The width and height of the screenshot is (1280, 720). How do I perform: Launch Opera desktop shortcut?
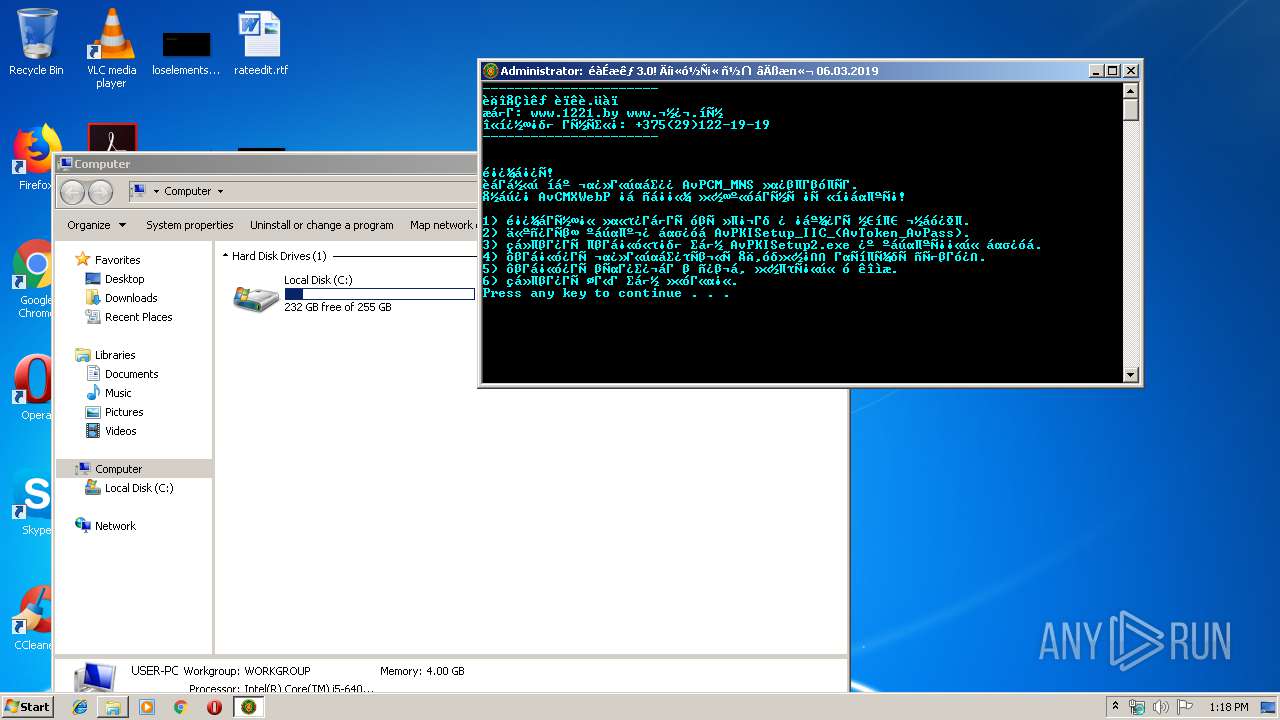point(33,388)
